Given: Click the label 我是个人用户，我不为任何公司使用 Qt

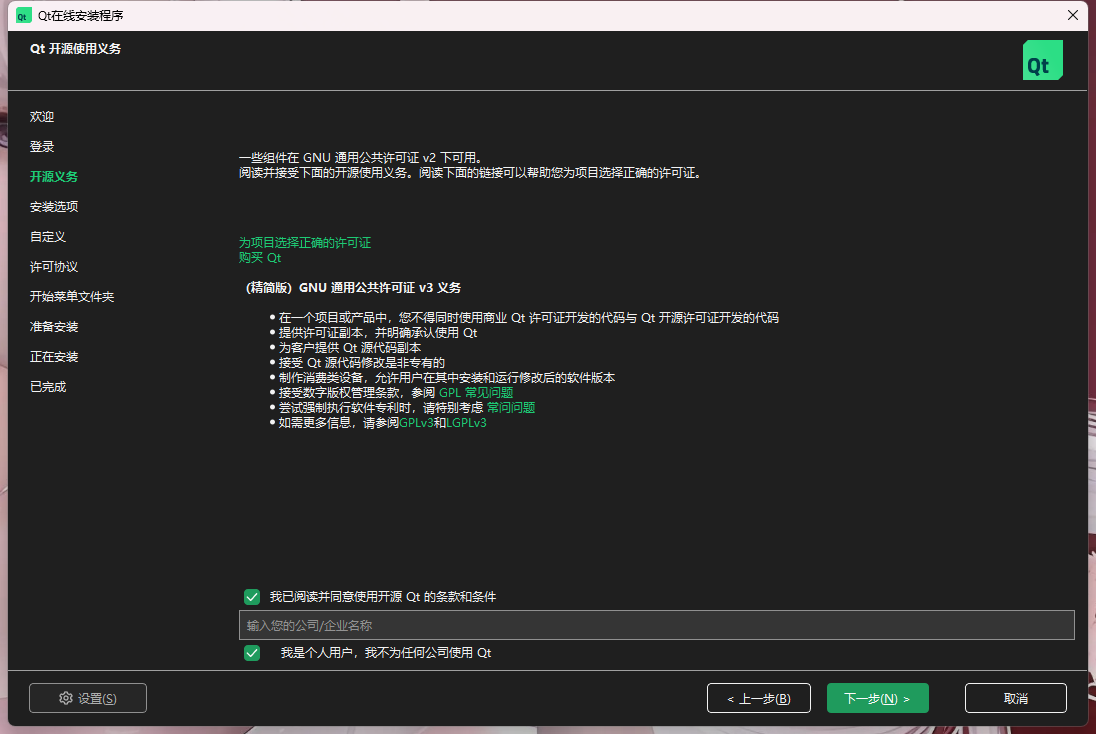Looking at the screenshot, I should click(x=386, y=653).
